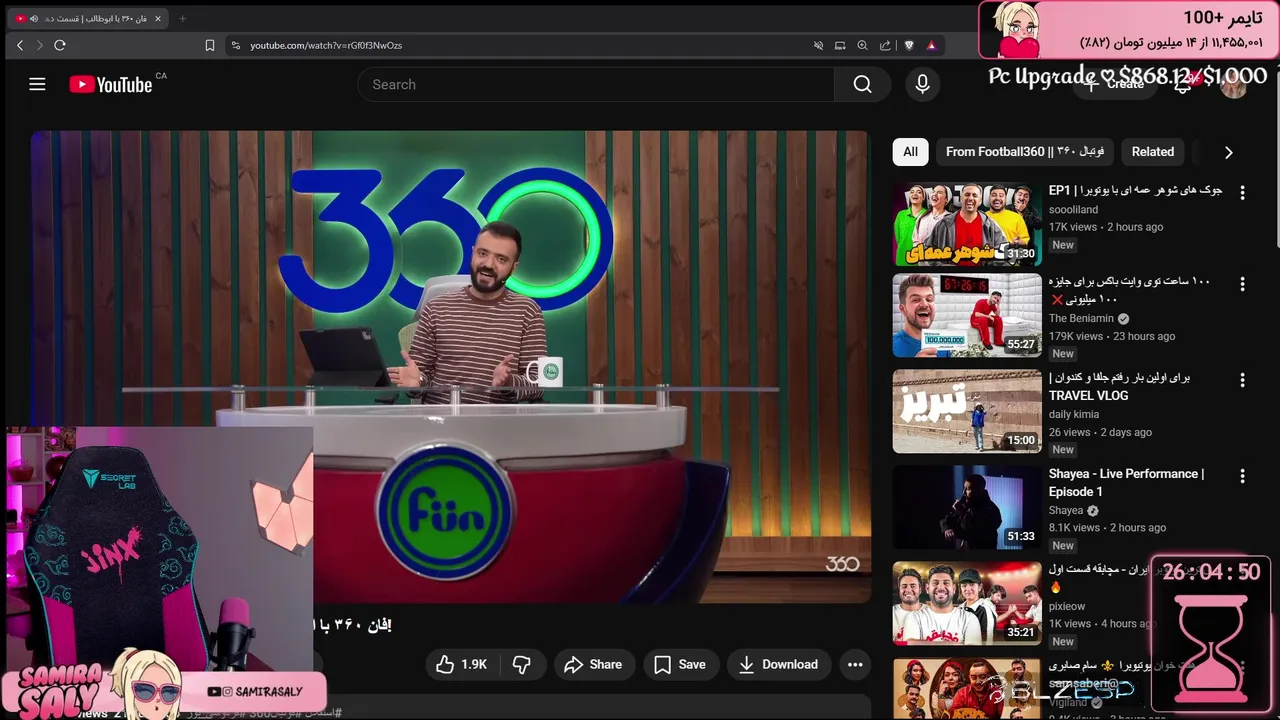
Task: Click the browser share page icon
Action: [885, 45]
